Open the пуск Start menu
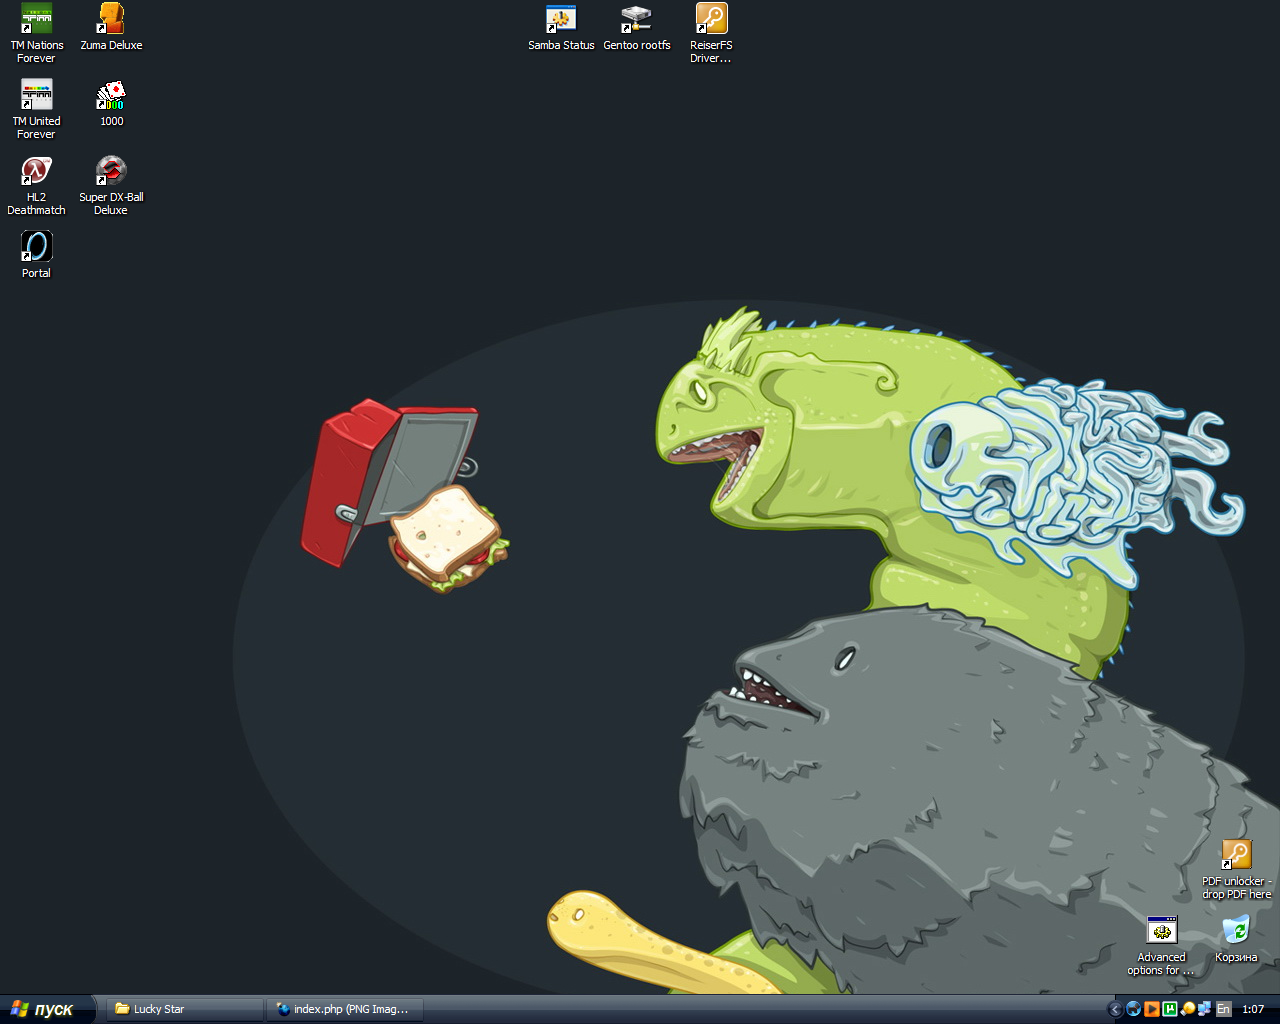 point(47,1009)
